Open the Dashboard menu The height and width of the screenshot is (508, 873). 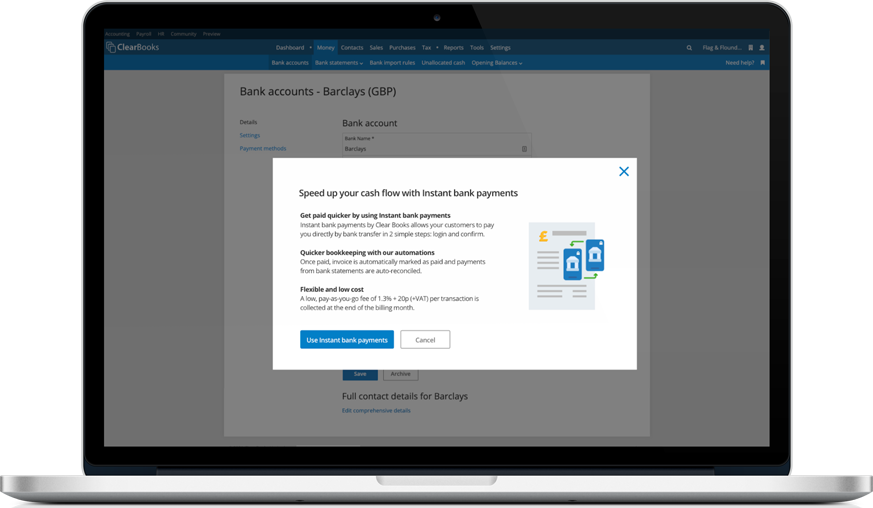point(290,48)
